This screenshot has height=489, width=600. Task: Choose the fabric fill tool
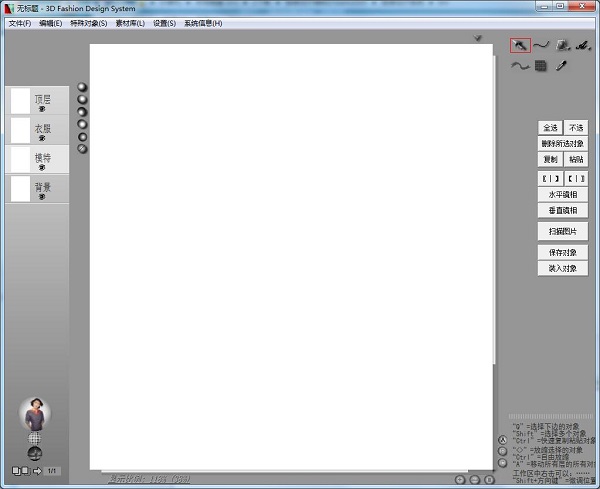[563, 45]
